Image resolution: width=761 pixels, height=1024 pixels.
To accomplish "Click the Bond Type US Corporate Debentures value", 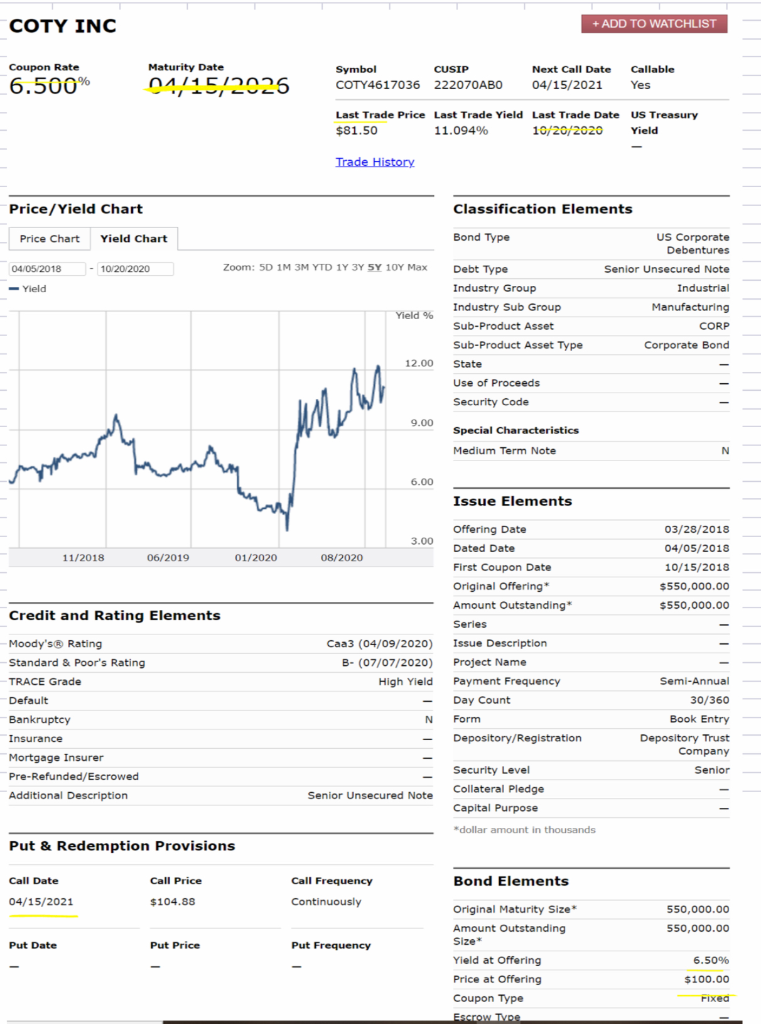I will tap(693, 244).
